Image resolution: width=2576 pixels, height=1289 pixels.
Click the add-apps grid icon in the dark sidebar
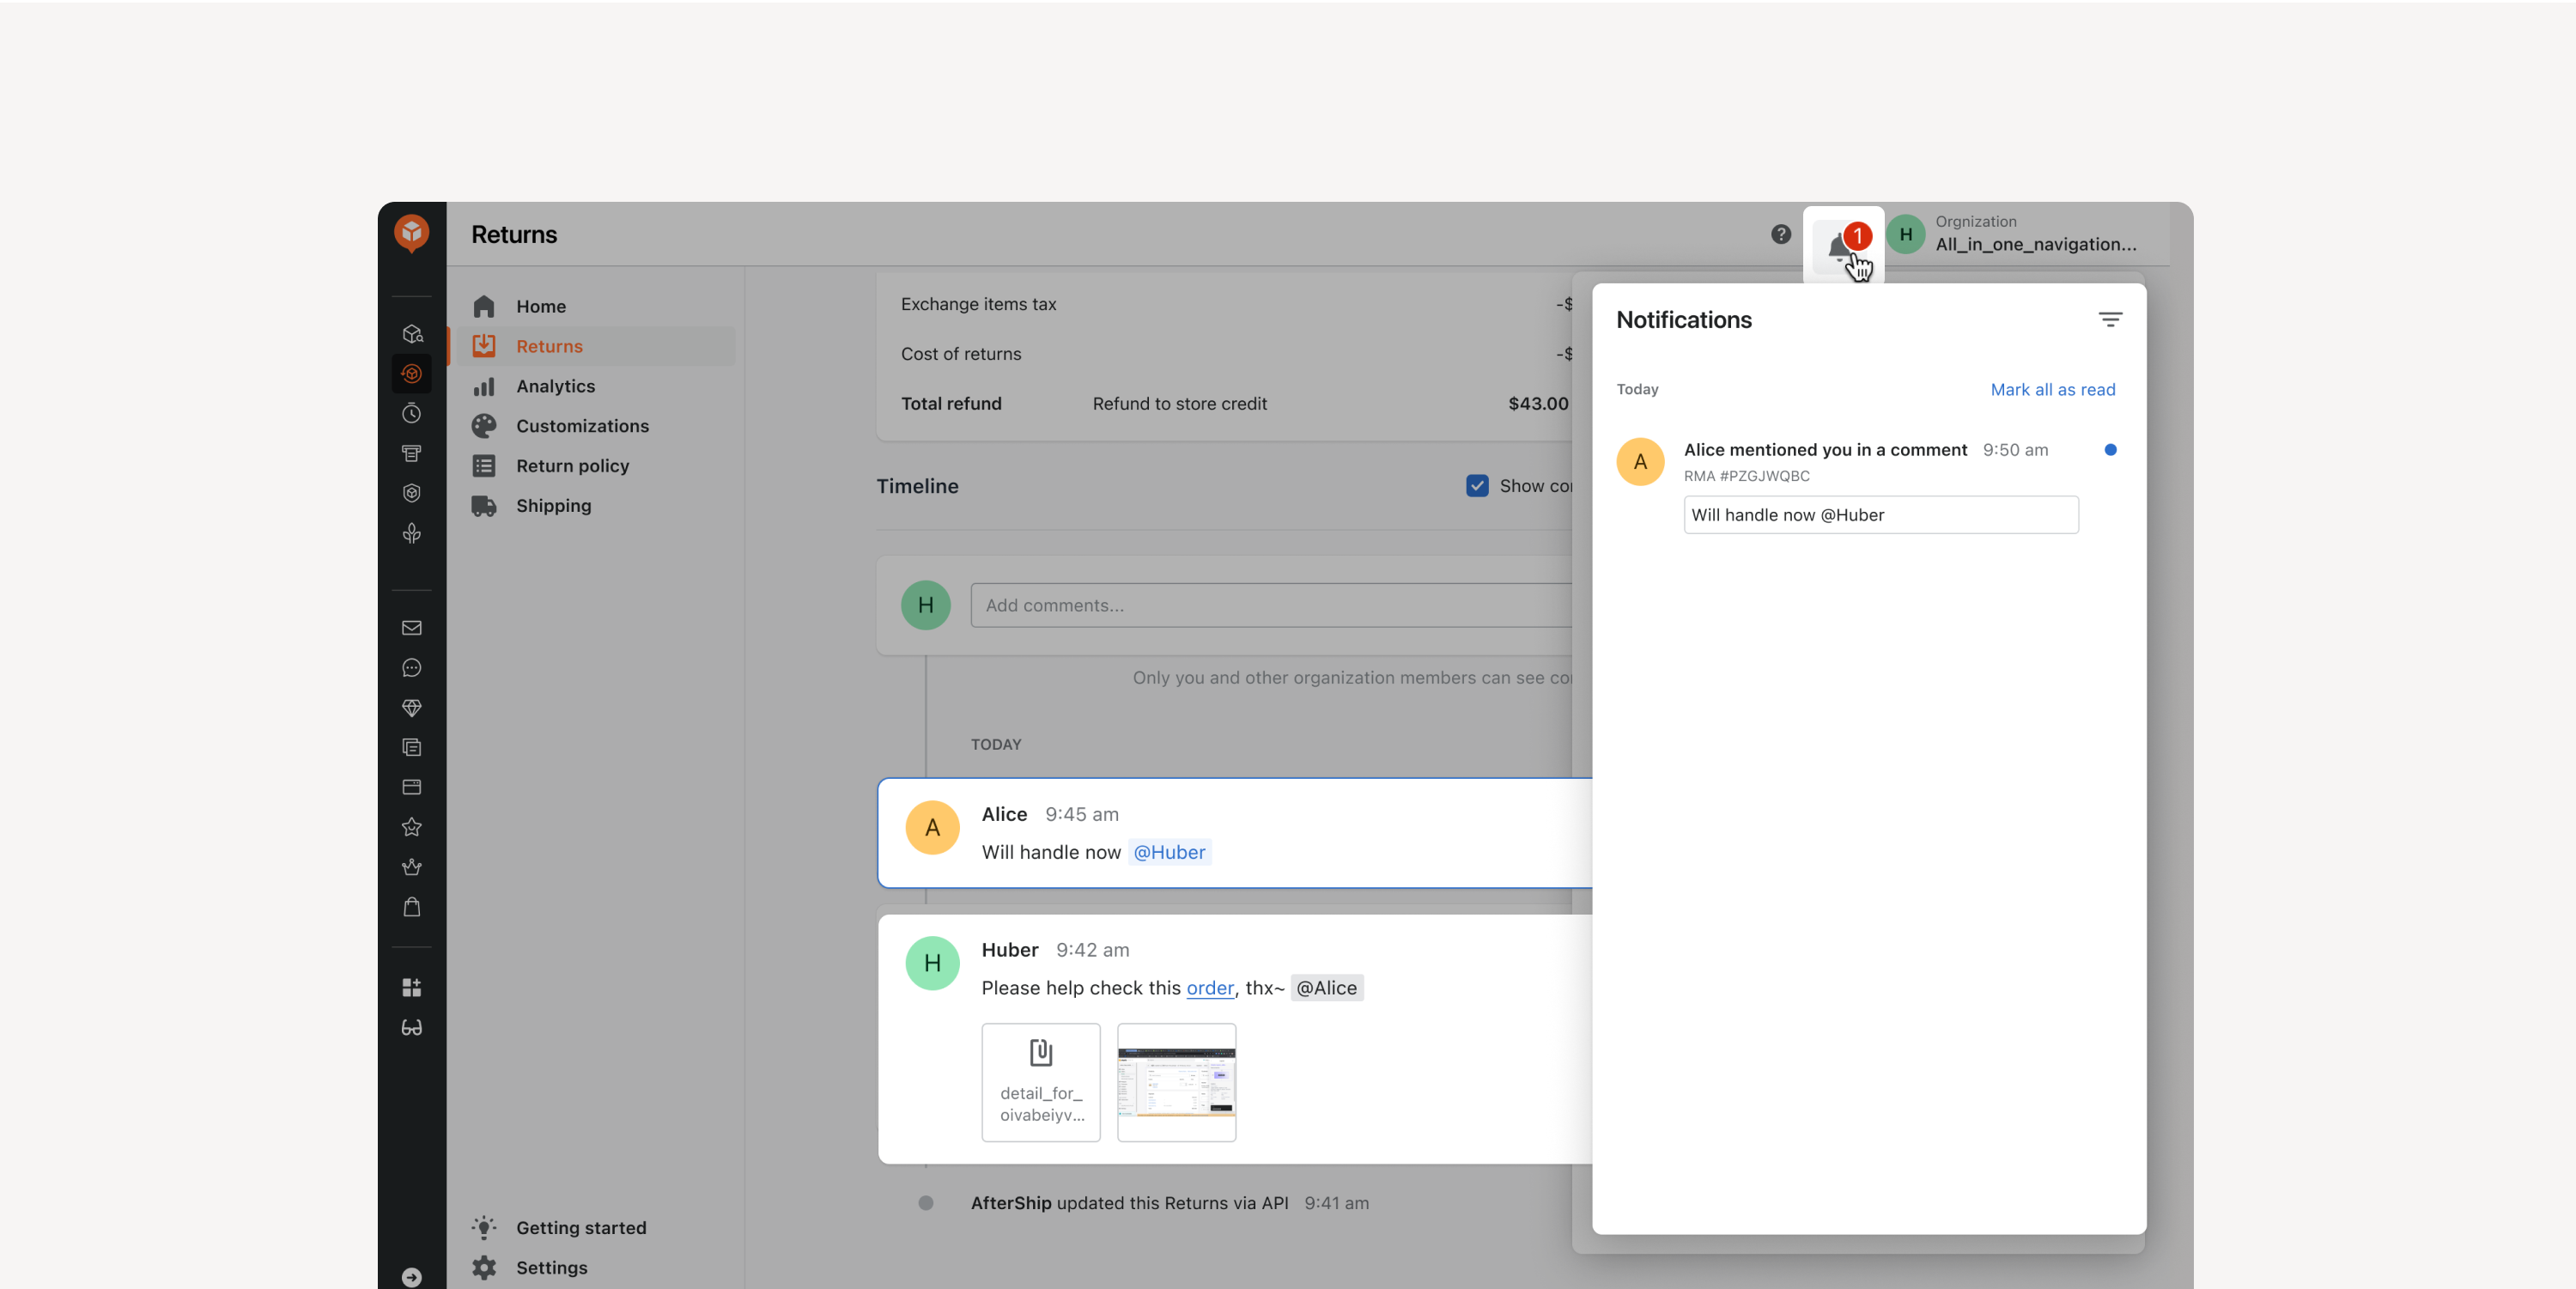411,988
